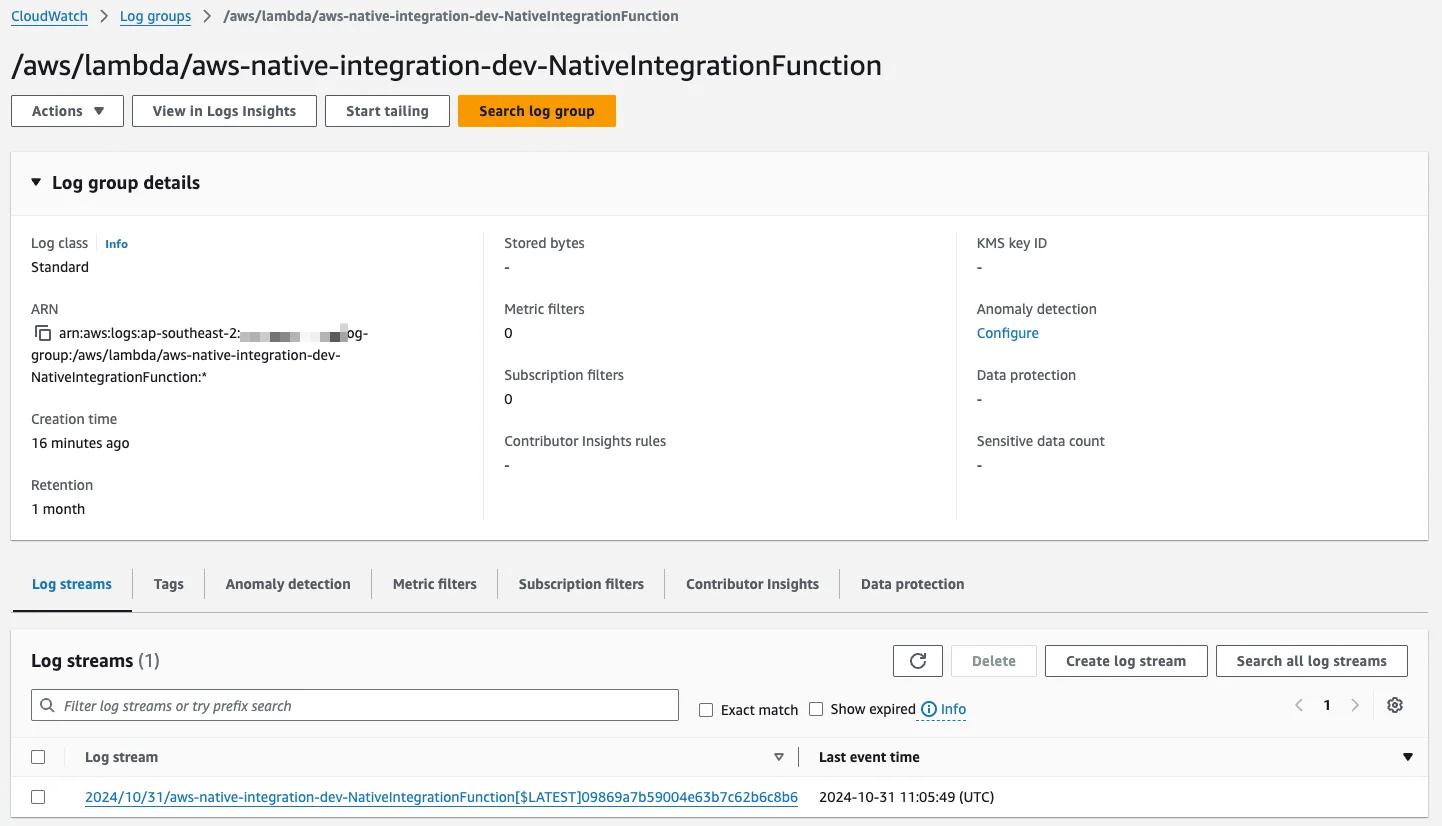Create a new log stream
Image resolution: width=1442 pixels, height=826 pixels.
[1126, 661]
